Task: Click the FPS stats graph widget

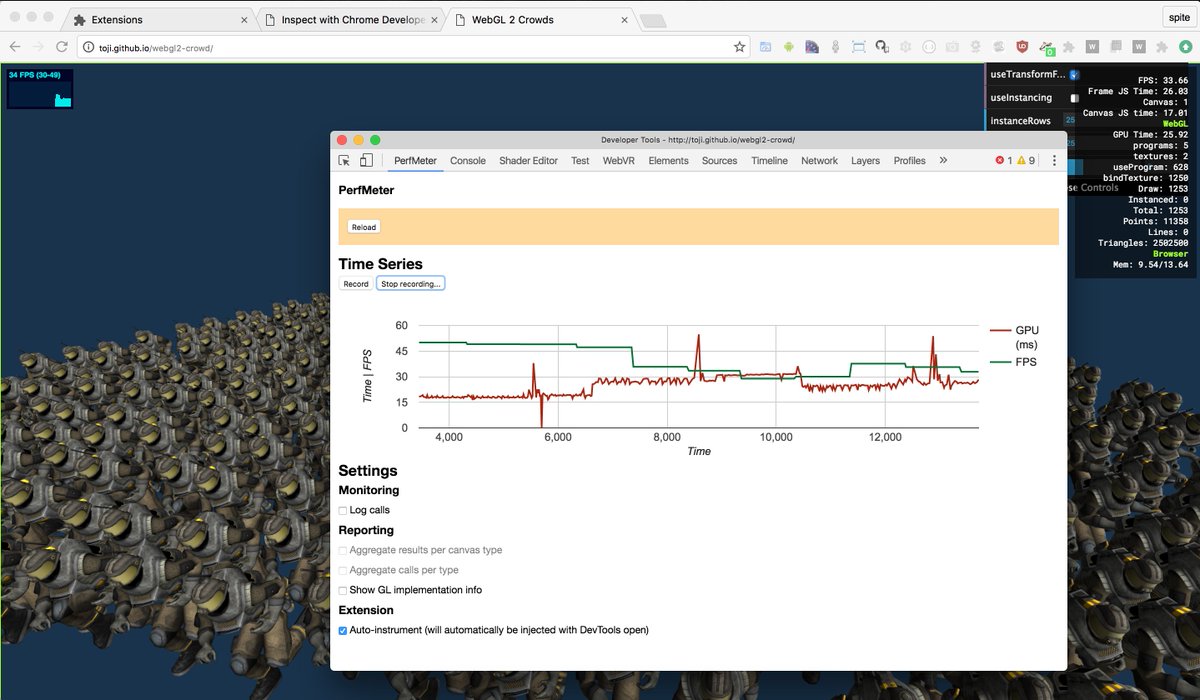Action: [40, 89]
